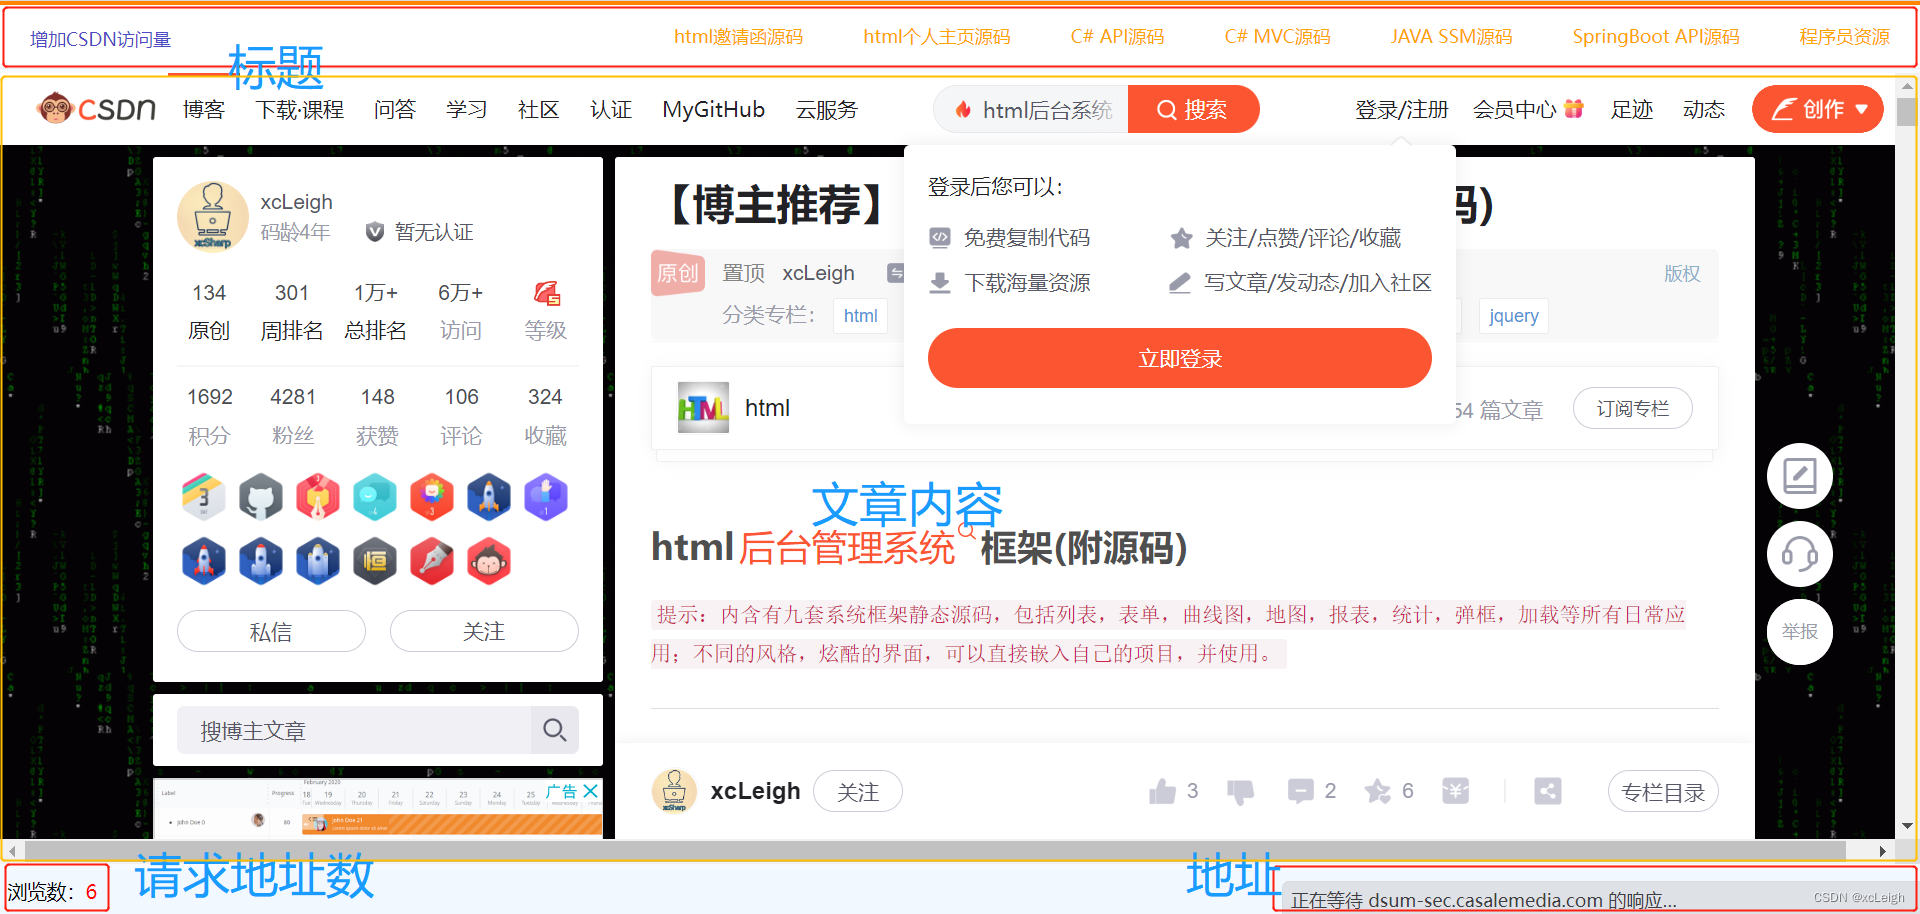Image resolution: width=1920 pixels, height=914 pixels.
Task: Click the thumbs-down dislike icon
Action: 1240,791
